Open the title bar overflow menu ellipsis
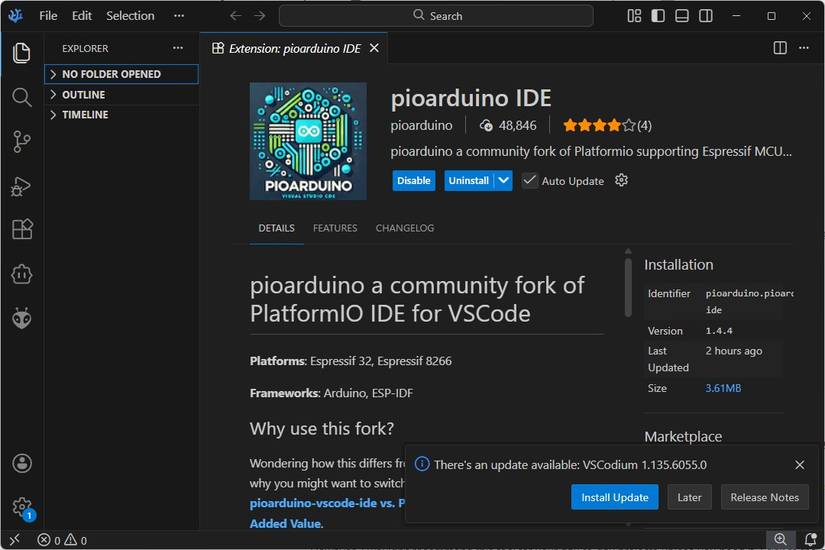This screenshot has height=550, width=825. point(179,16)
